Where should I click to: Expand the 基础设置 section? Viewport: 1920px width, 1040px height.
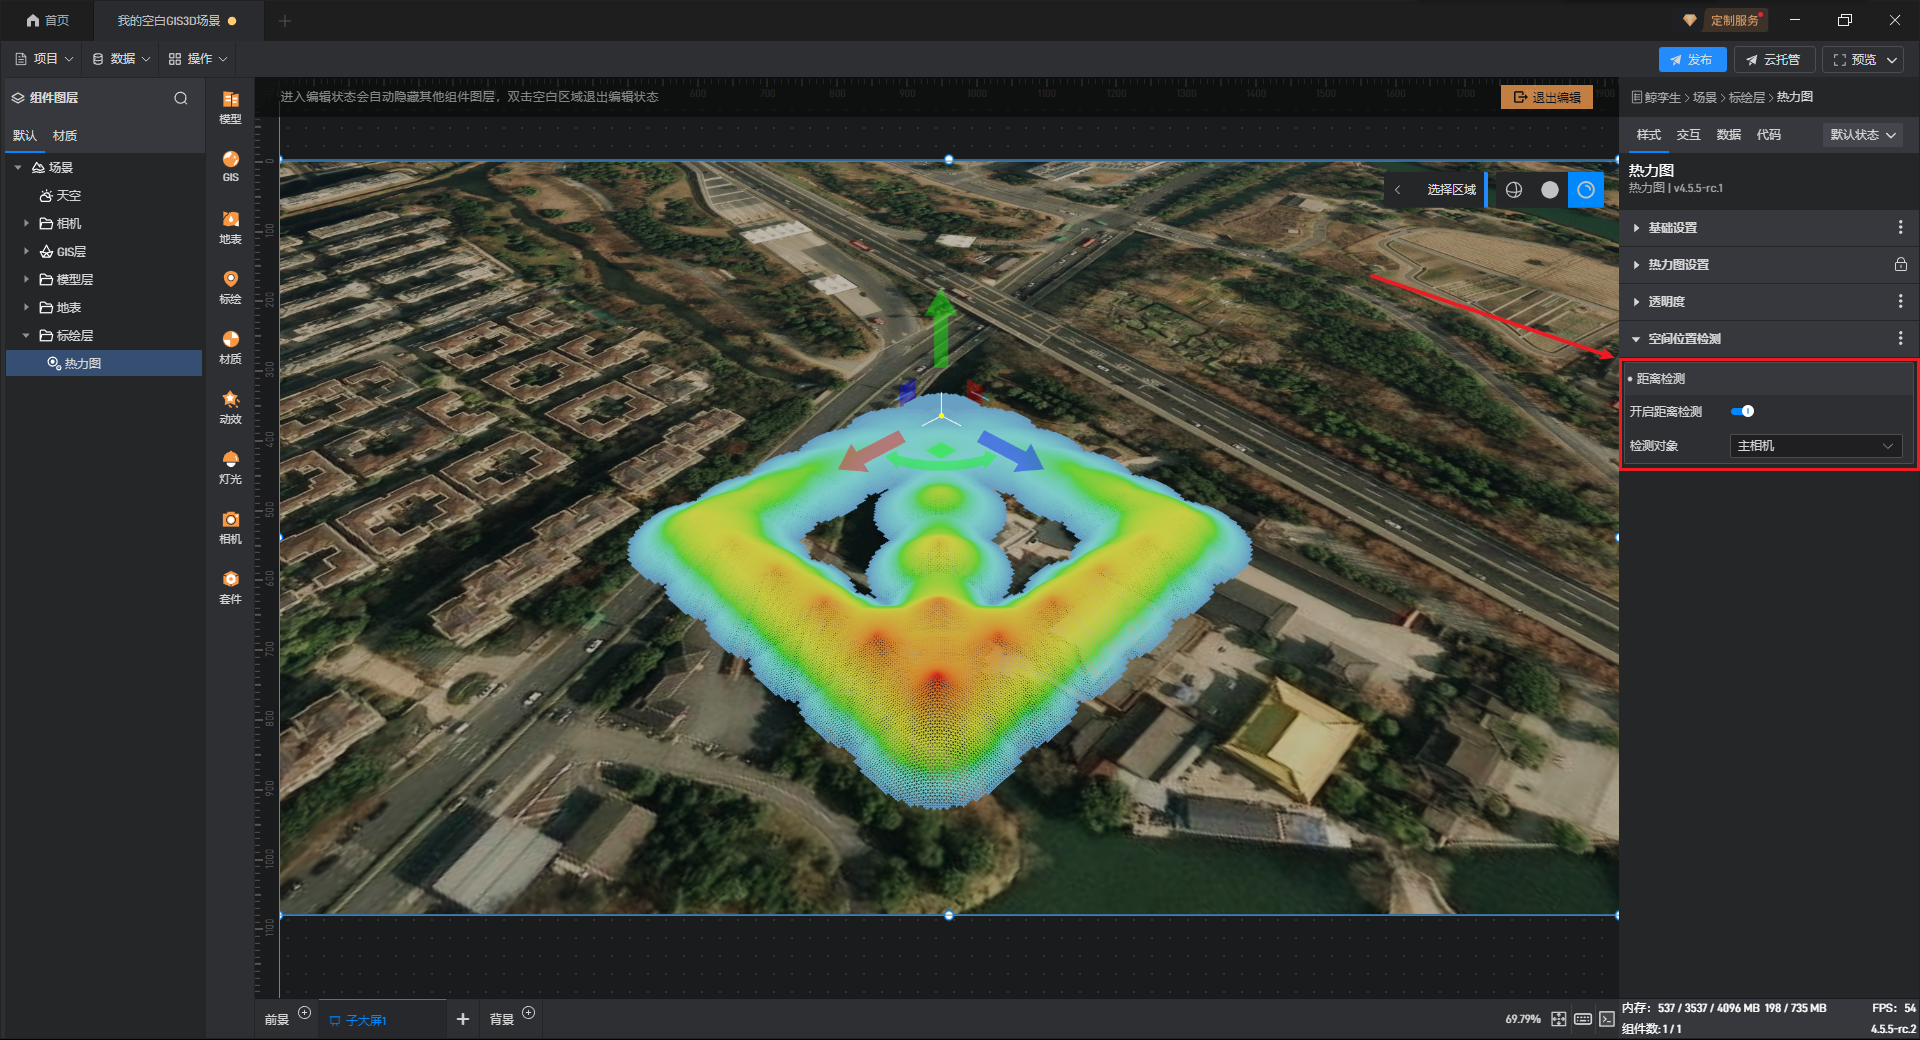click(x=1672, y=228)
